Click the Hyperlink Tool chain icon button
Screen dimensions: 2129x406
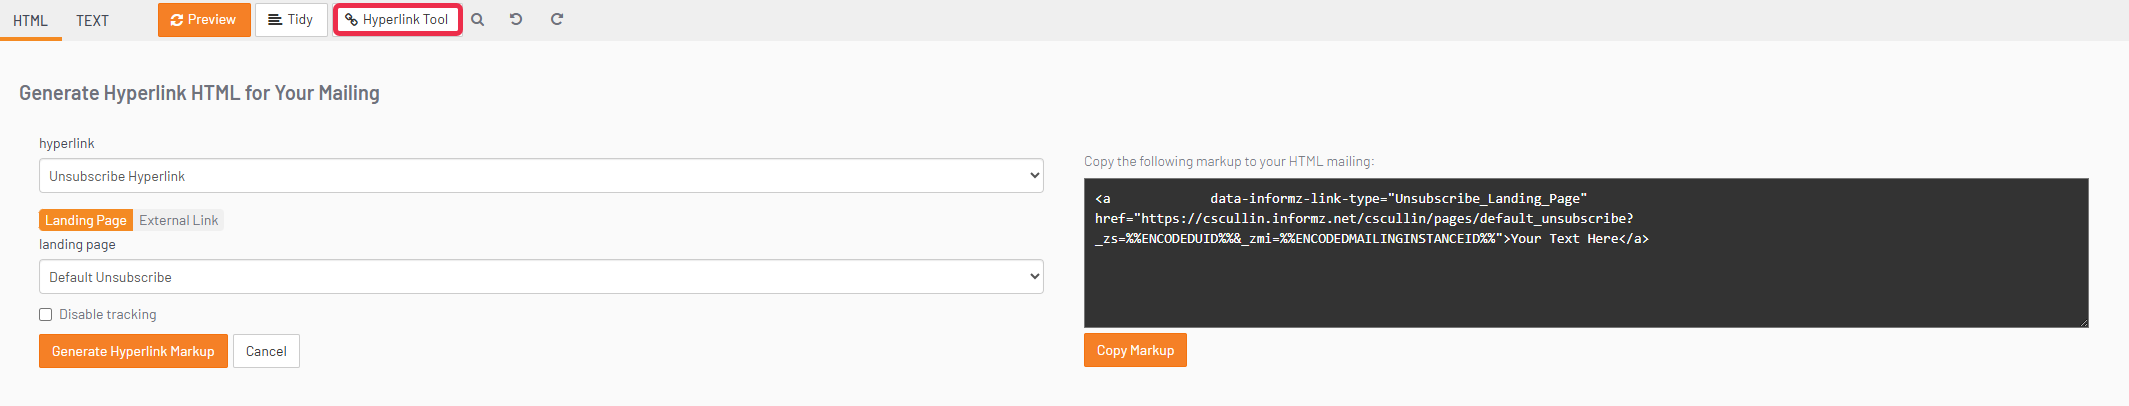(397, 20)
